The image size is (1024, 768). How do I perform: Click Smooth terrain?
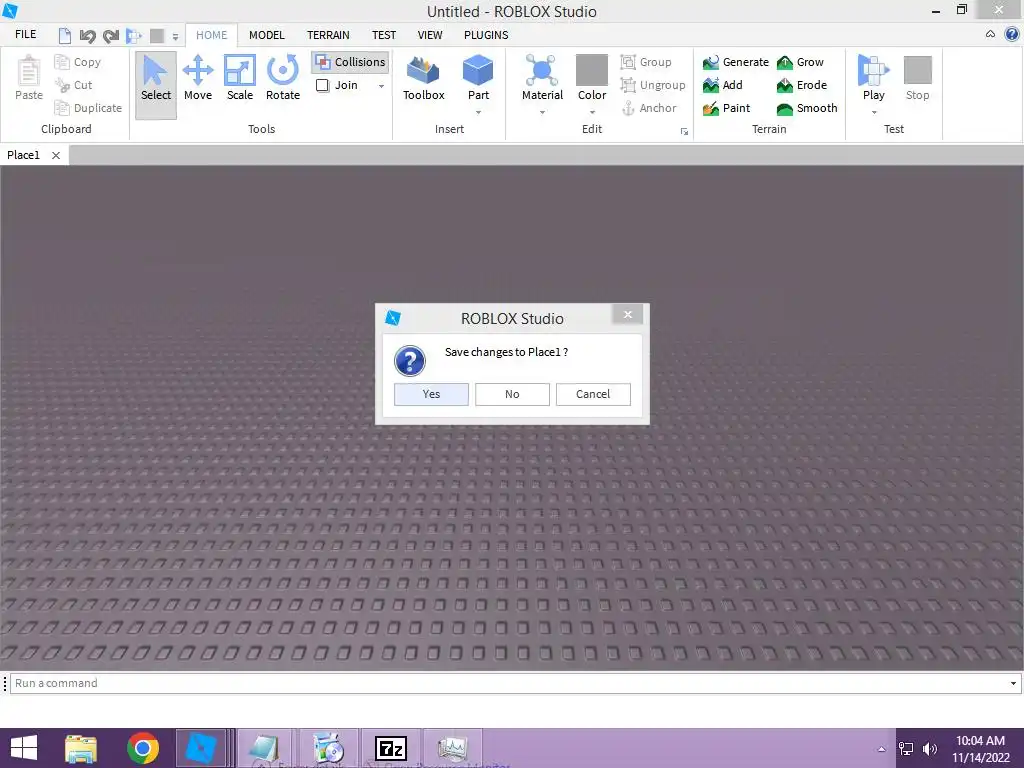pyautogui.click(x=807, y=108)
